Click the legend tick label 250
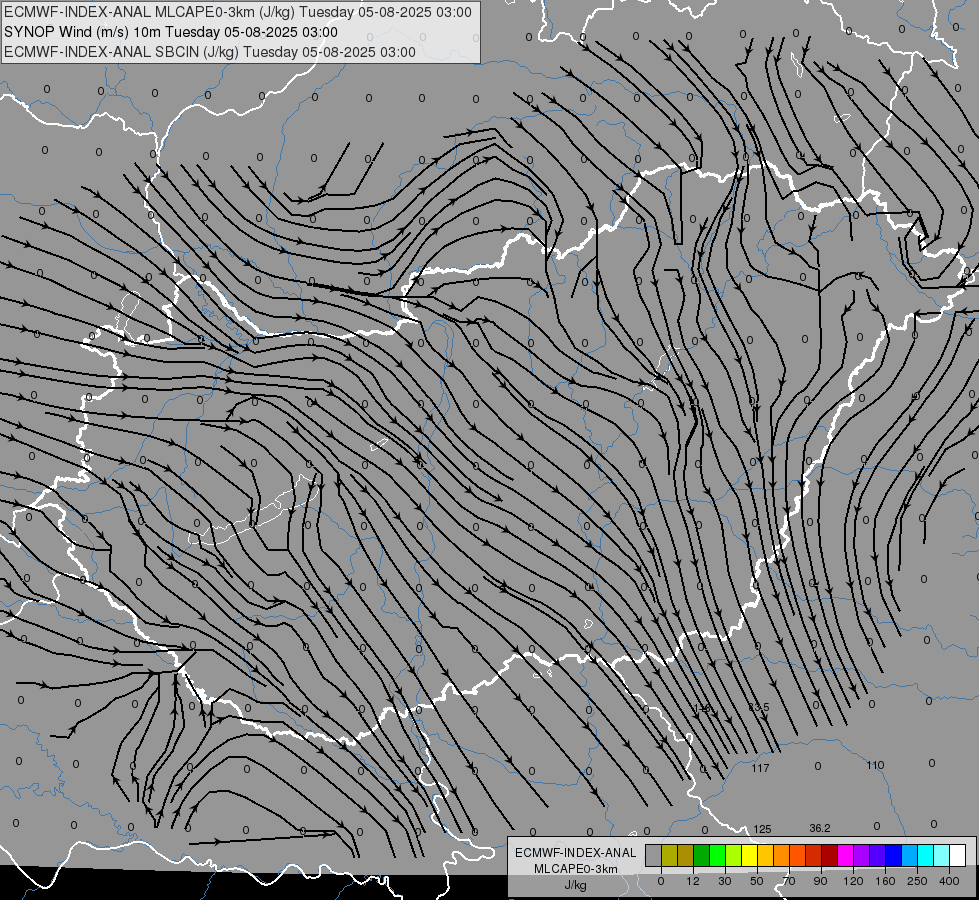 pos(917,881)
